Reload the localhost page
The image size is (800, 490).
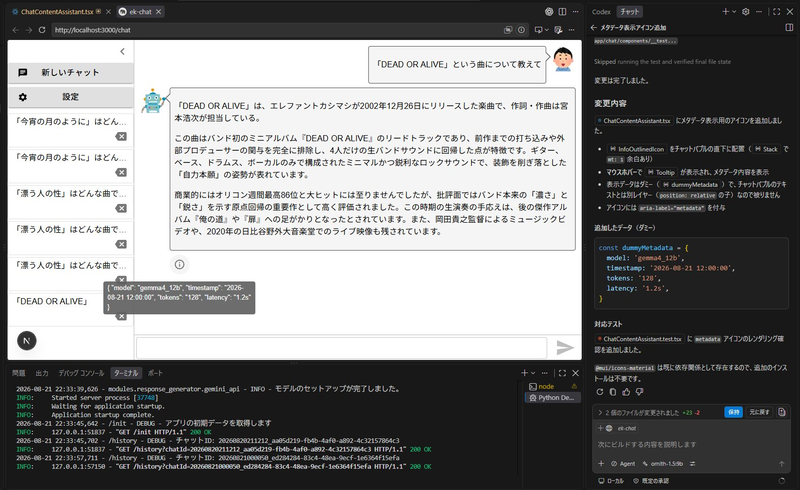tap(42, 30)
